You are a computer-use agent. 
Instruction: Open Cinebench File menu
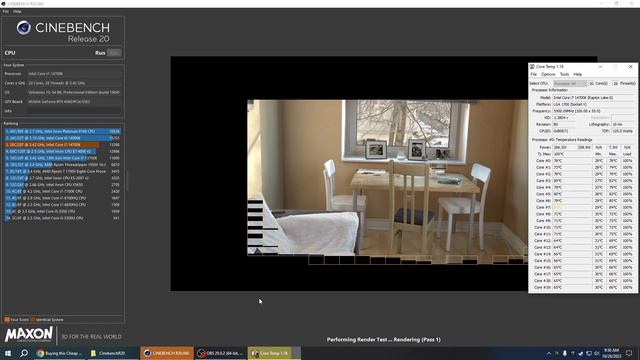point(5,11)
